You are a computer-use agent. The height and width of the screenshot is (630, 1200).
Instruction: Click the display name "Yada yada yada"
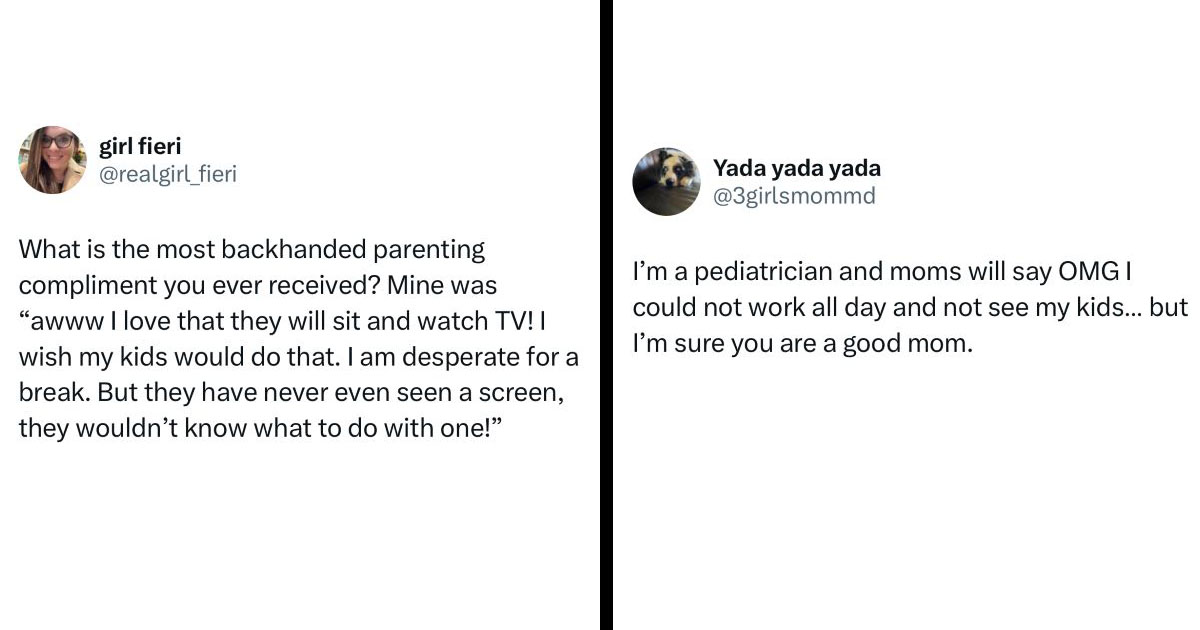796,168
